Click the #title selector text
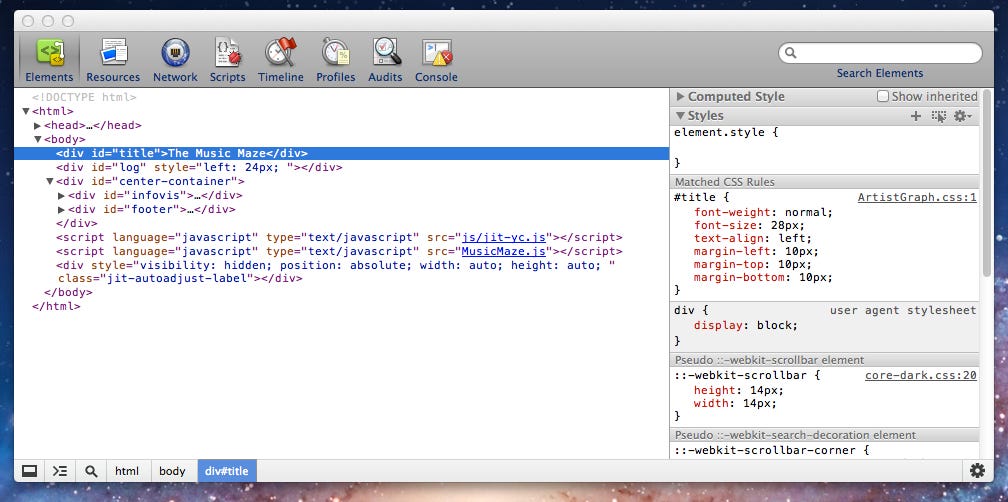The image size is (1008, 502). click(693, 197)
